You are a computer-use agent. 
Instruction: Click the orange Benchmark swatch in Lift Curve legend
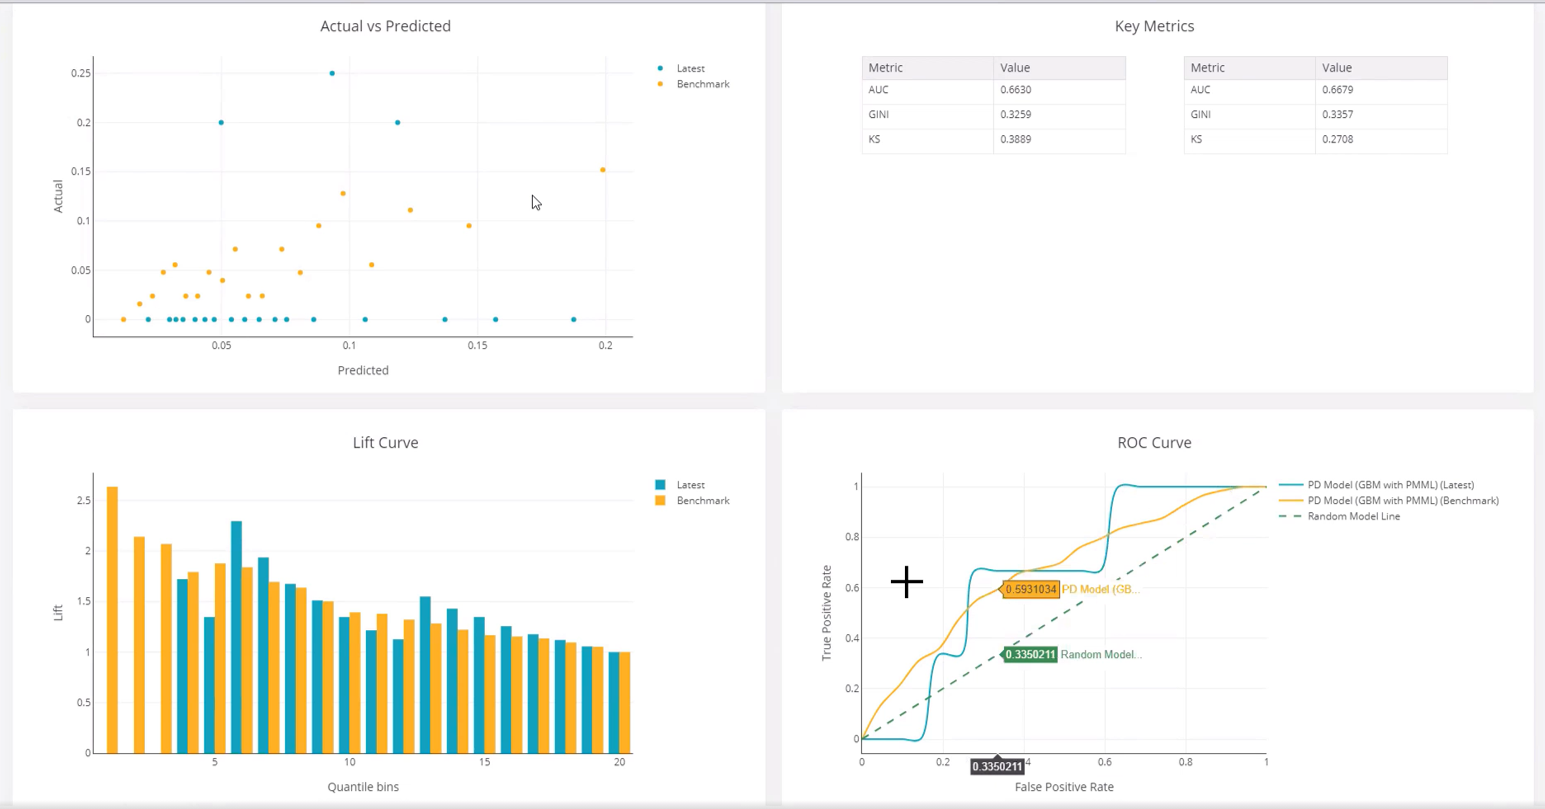pos(660,500)
